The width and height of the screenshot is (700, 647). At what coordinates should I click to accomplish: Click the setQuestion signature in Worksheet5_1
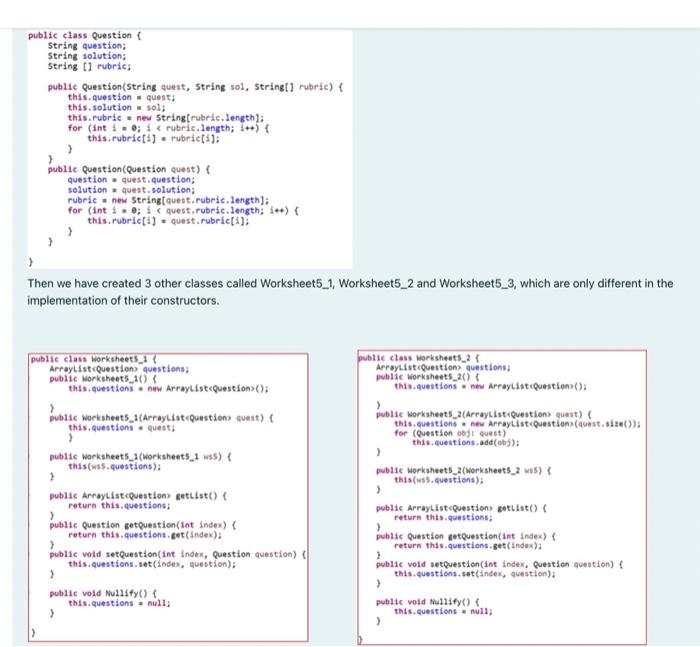(x=178, y=554)
